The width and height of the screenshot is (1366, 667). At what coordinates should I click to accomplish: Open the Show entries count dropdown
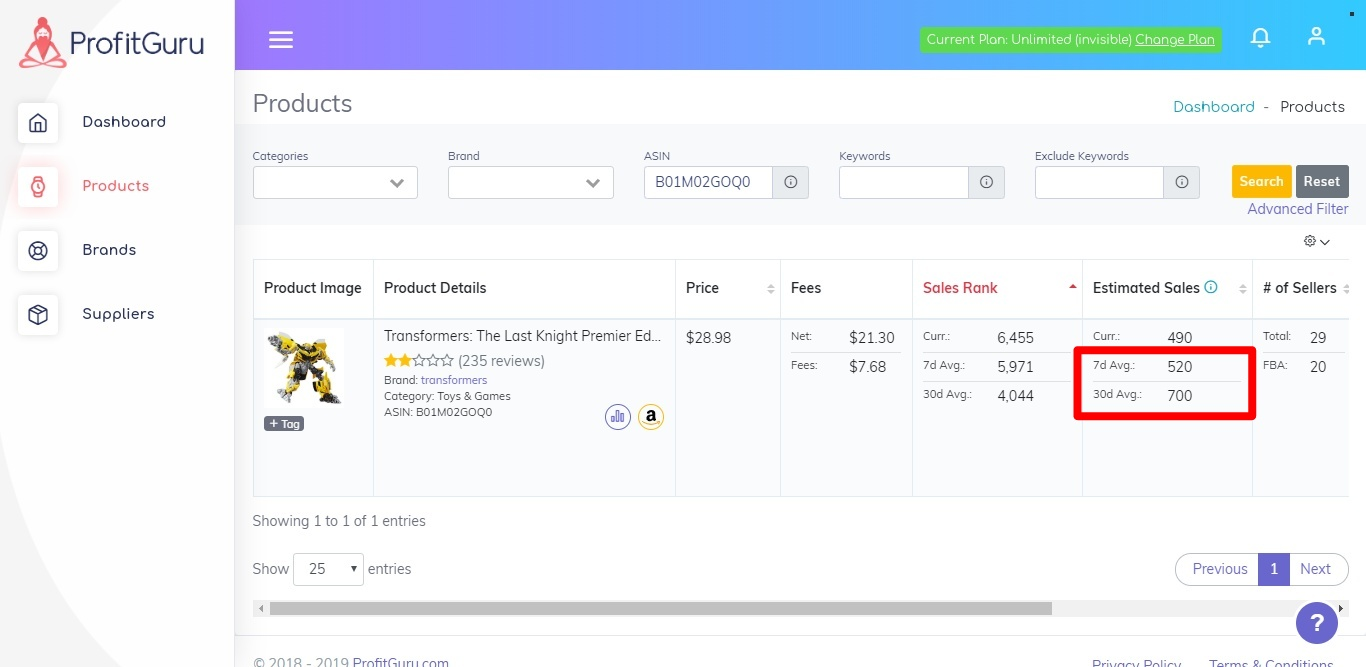point(328,569)
